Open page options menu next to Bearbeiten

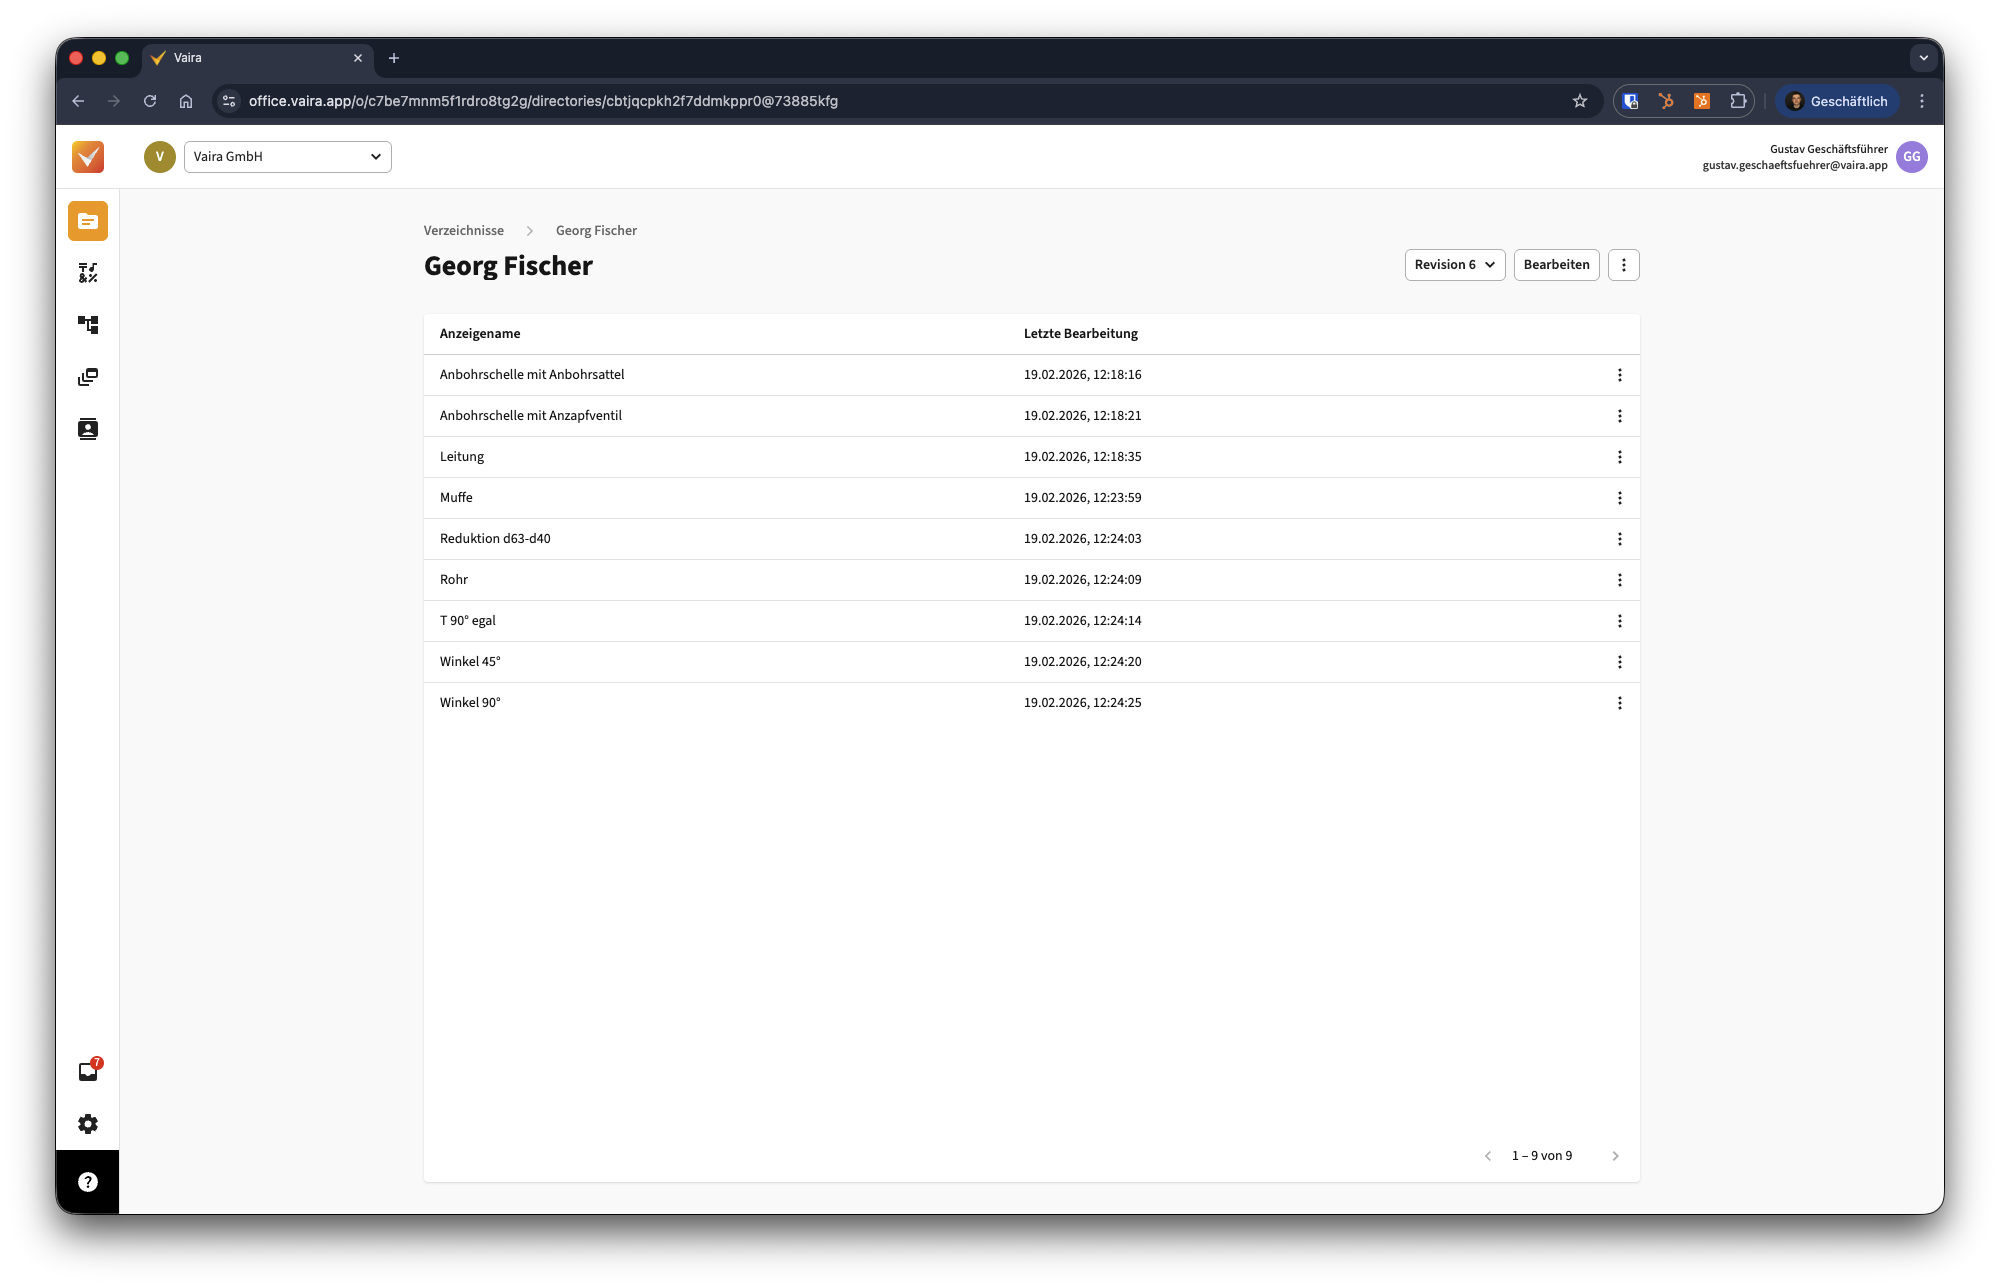[1623, 265]
